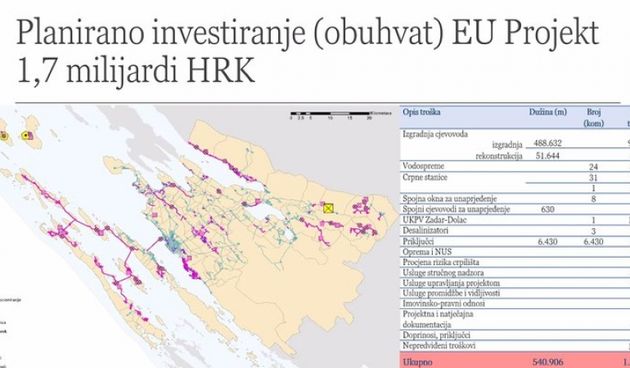Select the 'Vodospreme' row label
Viewport: 630px width, 368px height.
point(423,166)
